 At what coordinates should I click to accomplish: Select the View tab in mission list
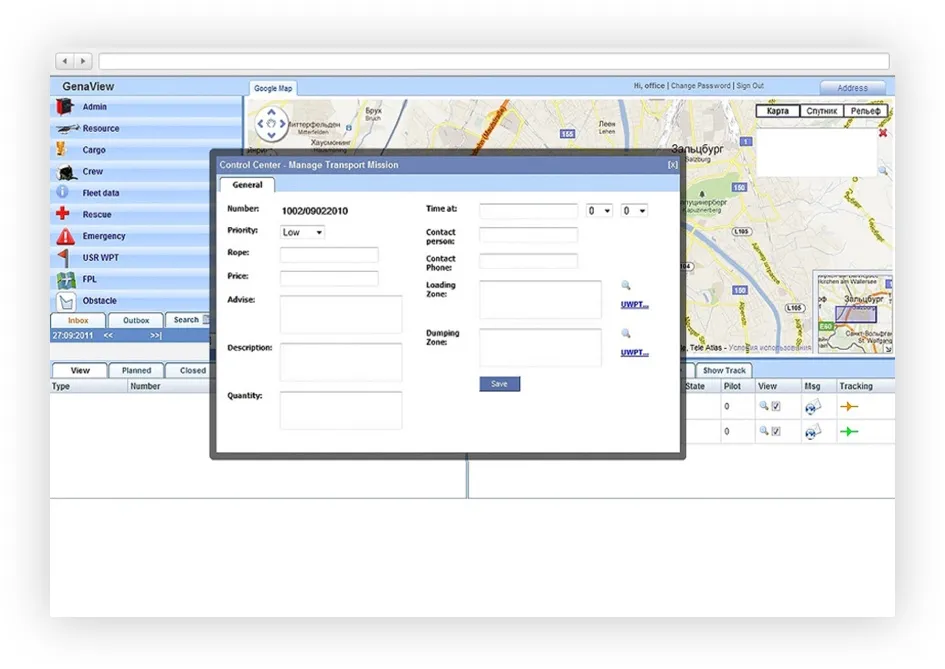pyautogui.click(x=80, y=371)
